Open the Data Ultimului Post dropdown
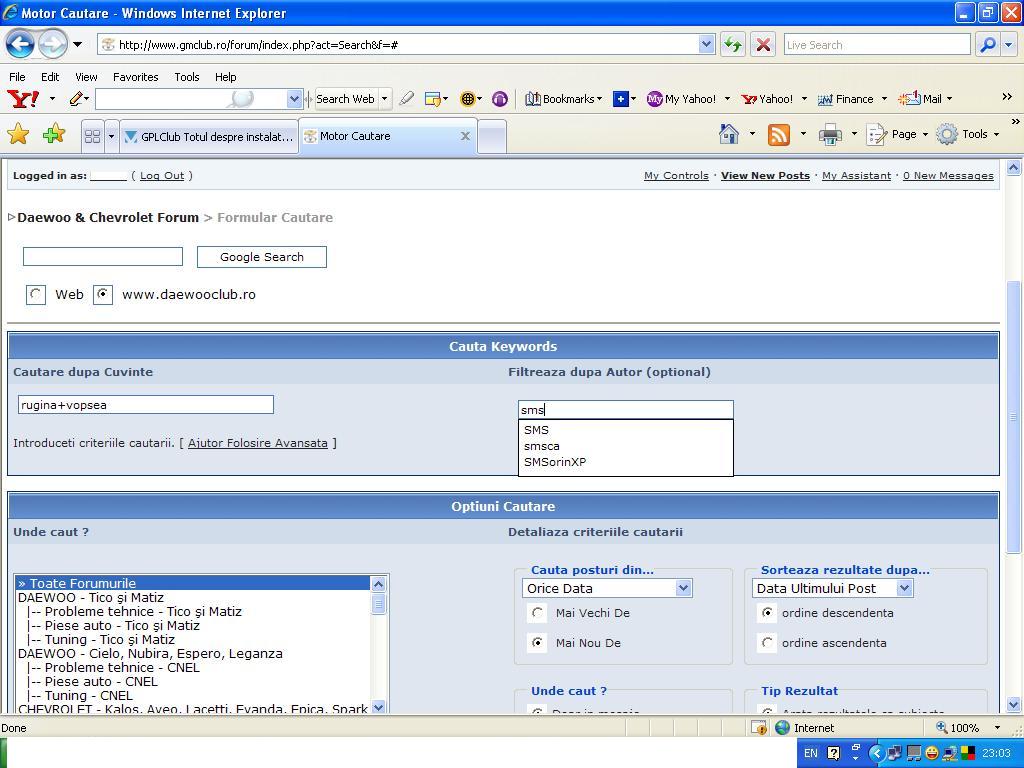Image resolution: width=1024 pixels, height=768 pixels. click(x=904, y=588)
